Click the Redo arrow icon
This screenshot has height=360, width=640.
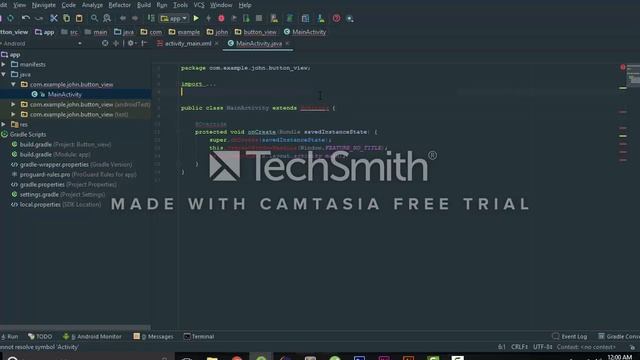pos(39,18)
